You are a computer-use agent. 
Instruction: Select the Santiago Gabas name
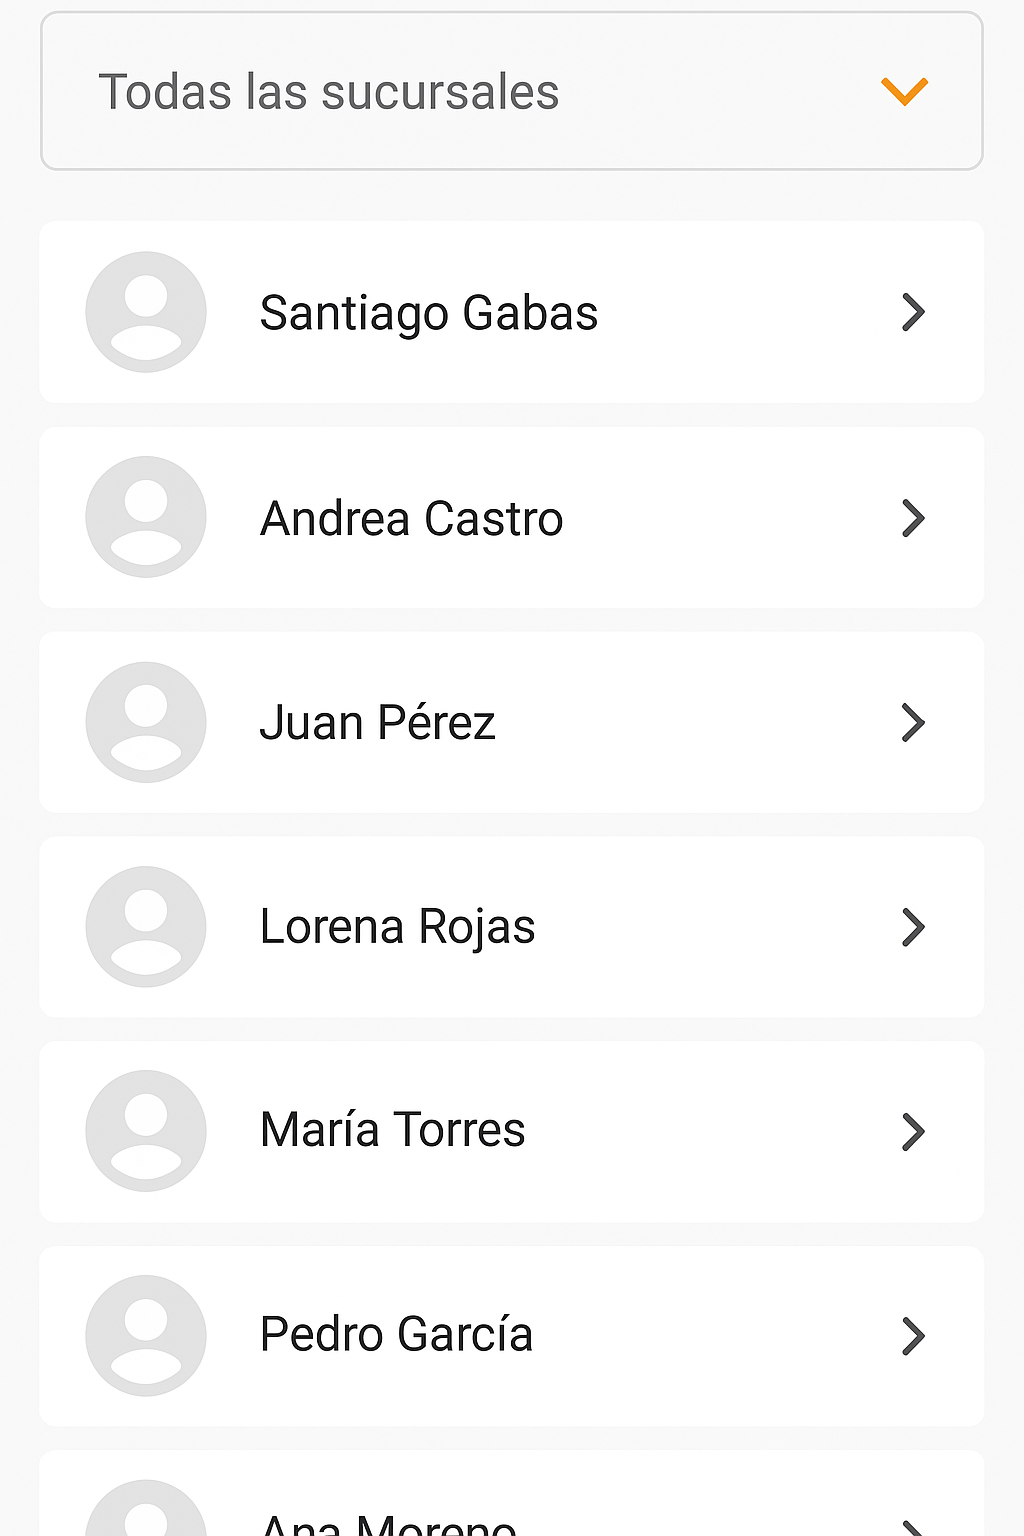428,313
